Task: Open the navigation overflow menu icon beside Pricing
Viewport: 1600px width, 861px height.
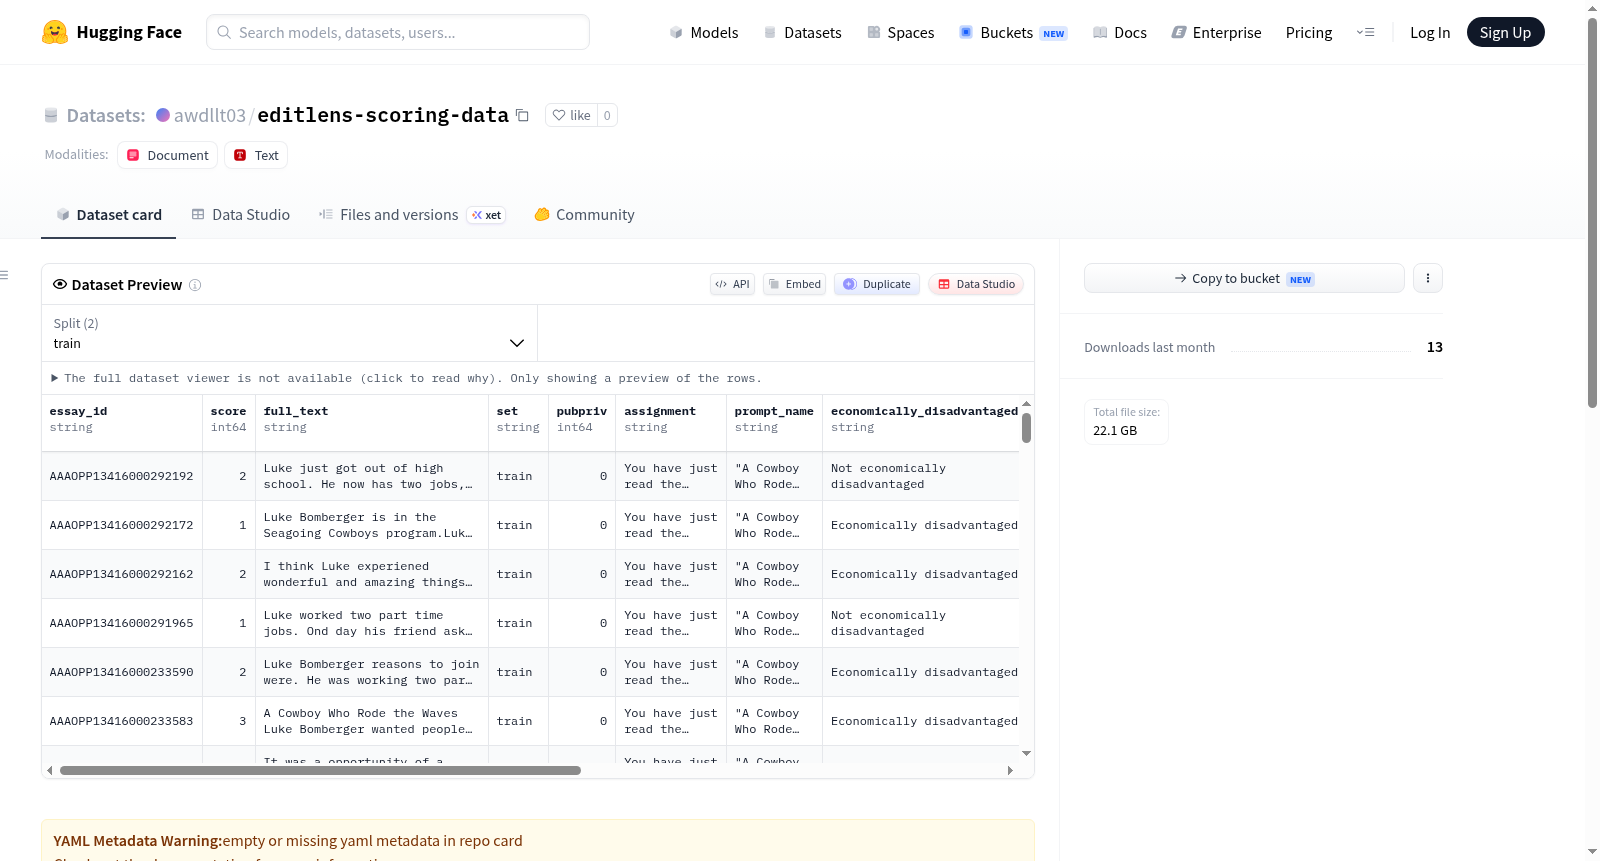Action: pos(1365,32)
